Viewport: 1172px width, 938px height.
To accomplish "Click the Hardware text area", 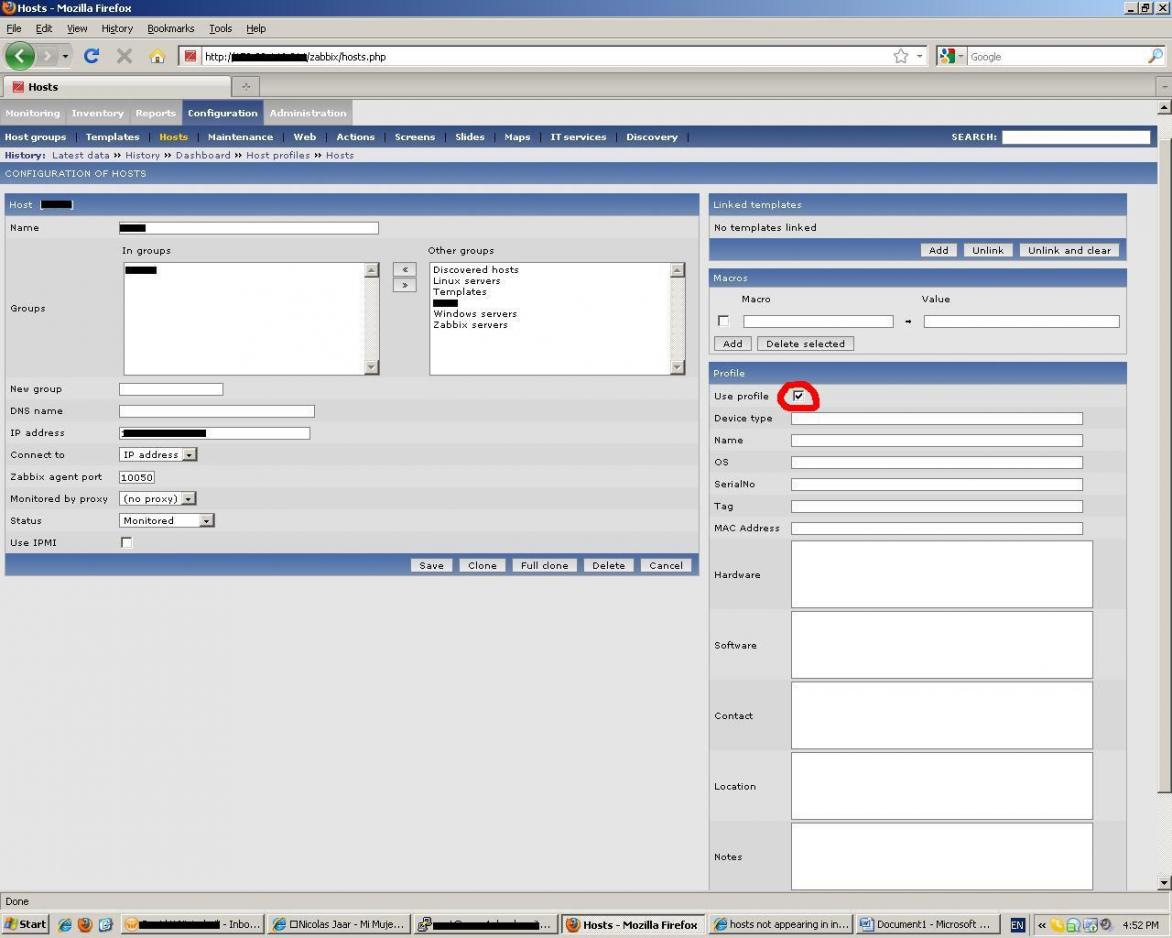I will point(942,574).
